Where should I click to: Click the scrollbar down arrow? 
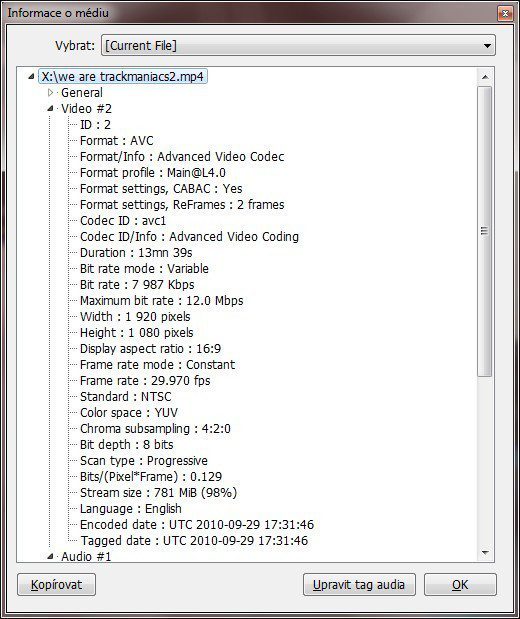[x=485, y=552]
